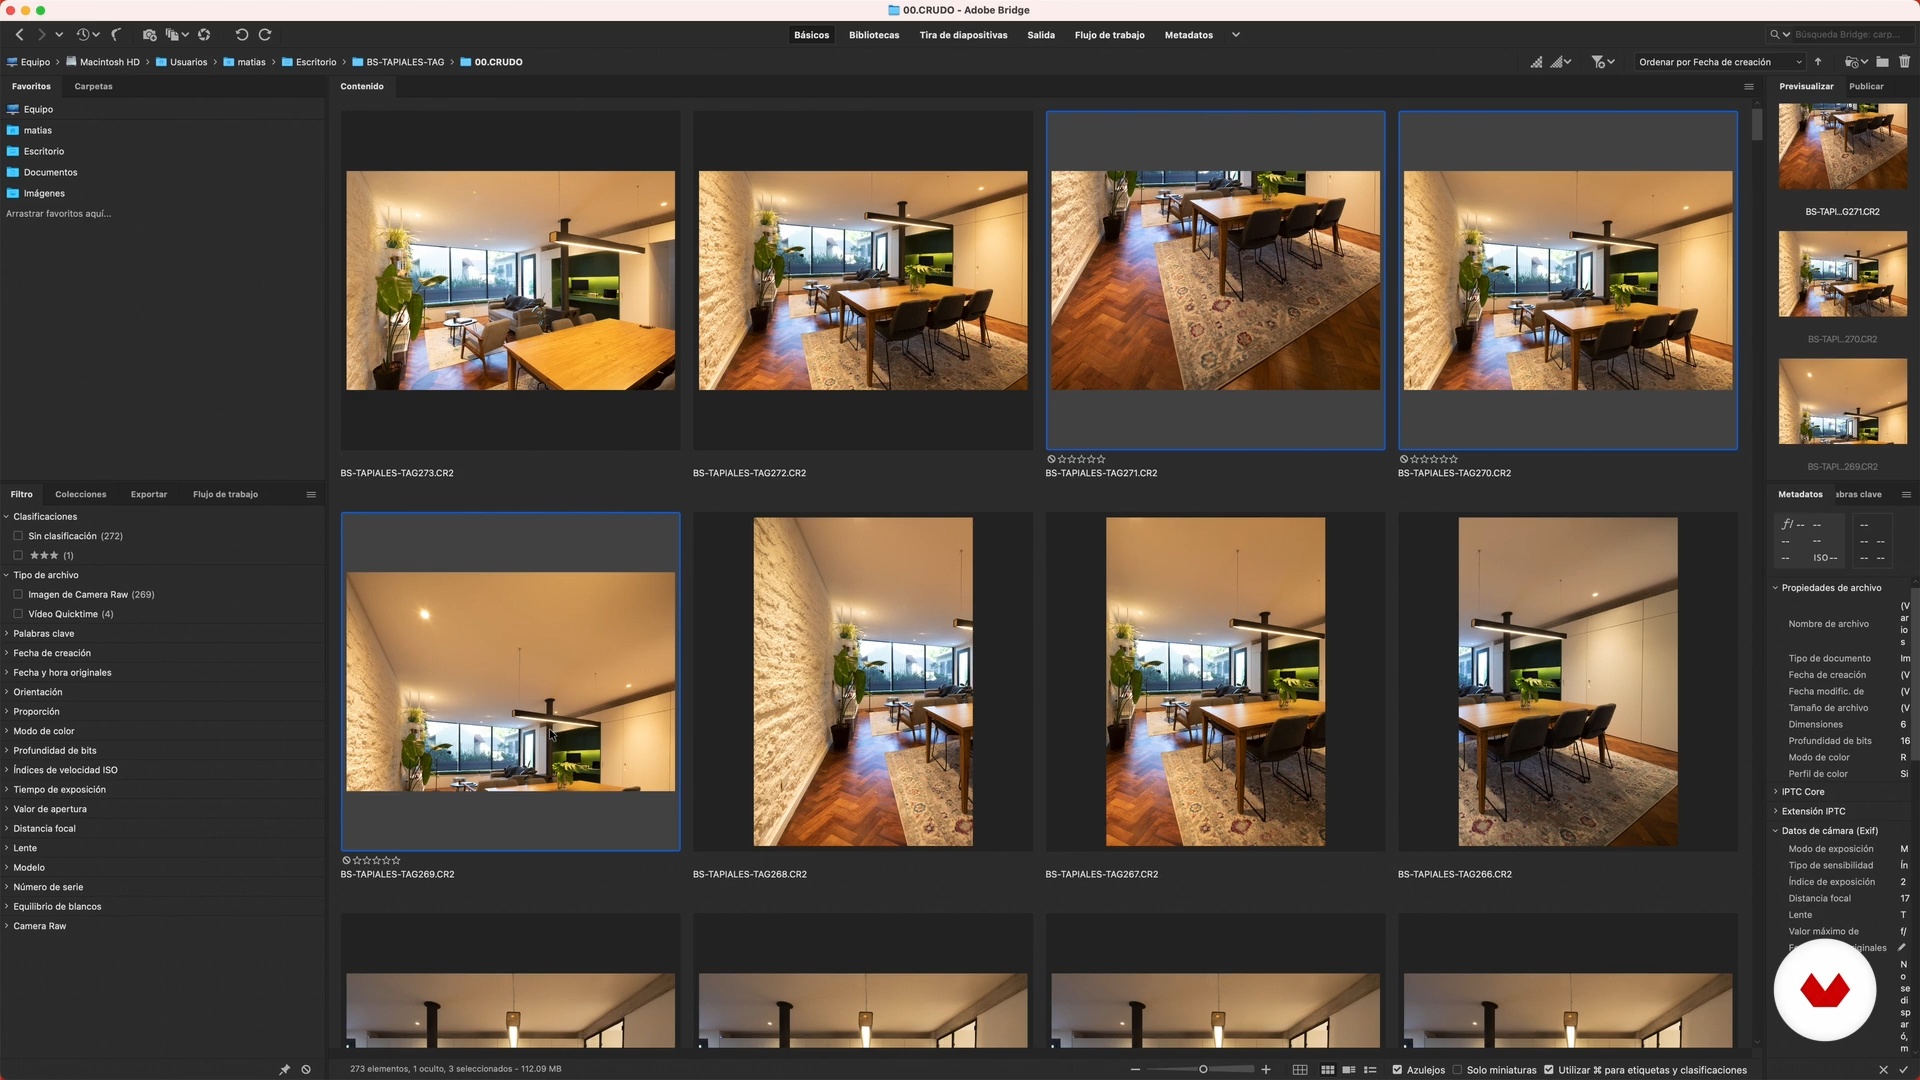The height and width of the screenshot is (1080, 1920).
Task: Switch to the Bibliotecas workspace
Action: click(x=874, y=35)
